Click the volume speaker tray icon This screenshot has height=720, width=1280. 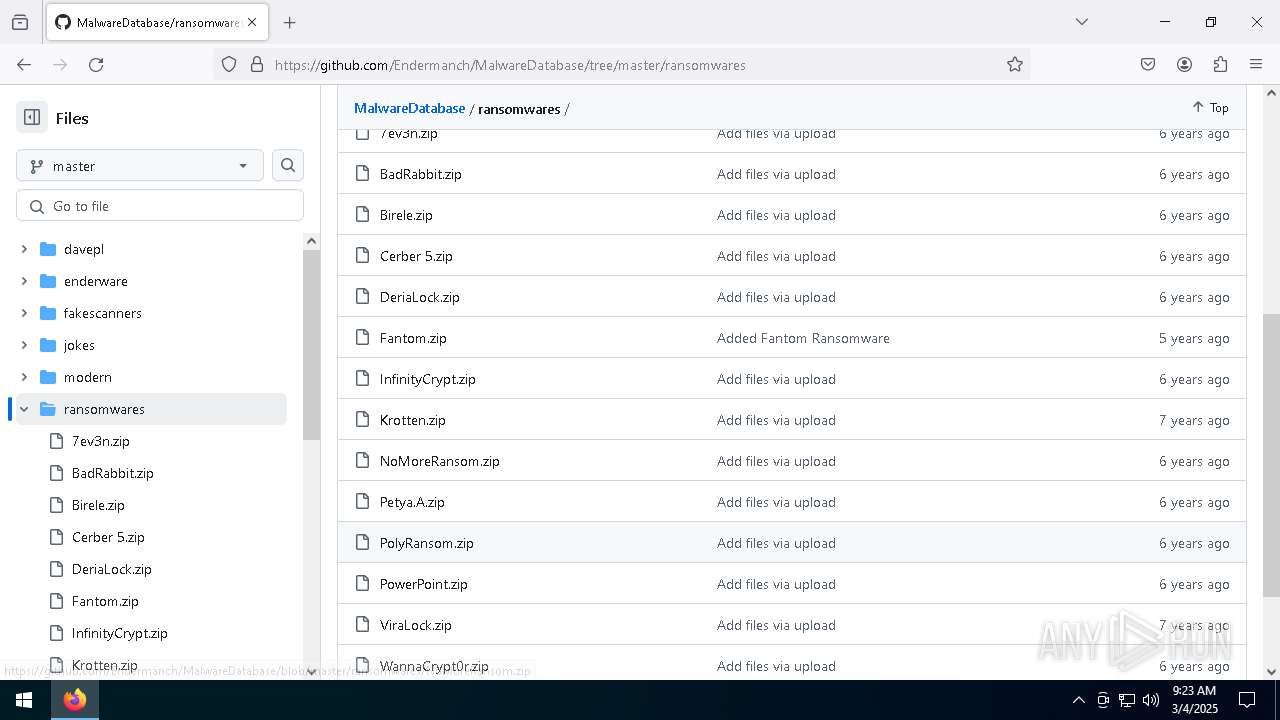1151,700
